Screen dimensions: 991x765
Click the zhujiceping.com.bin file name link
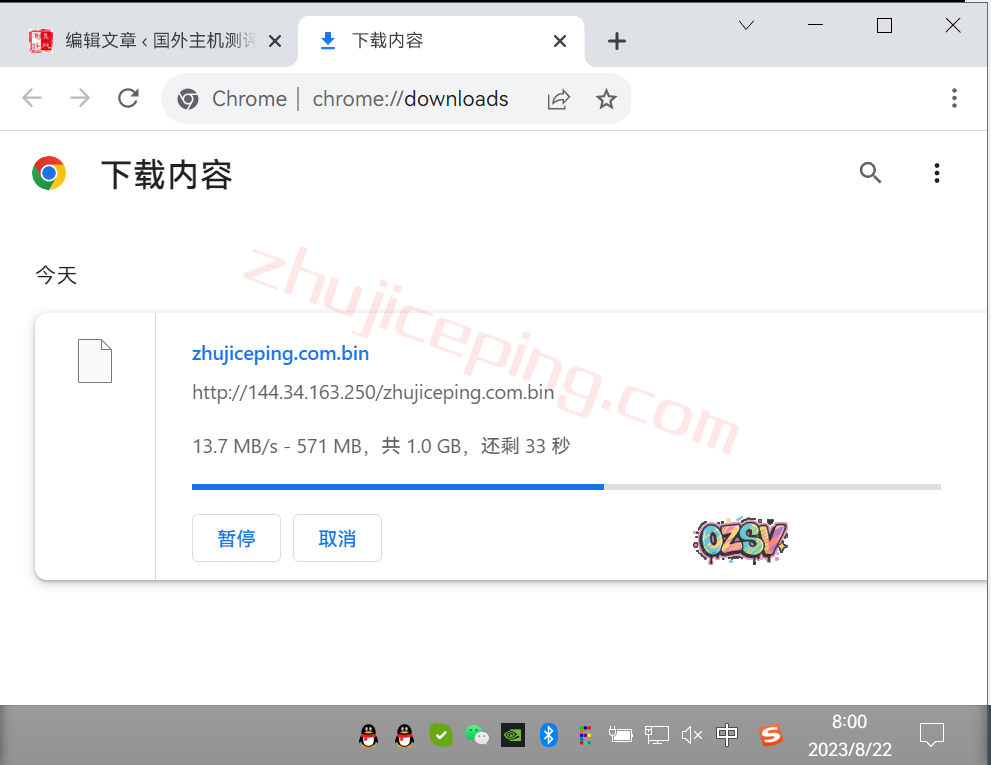click(x=280, y=353)
